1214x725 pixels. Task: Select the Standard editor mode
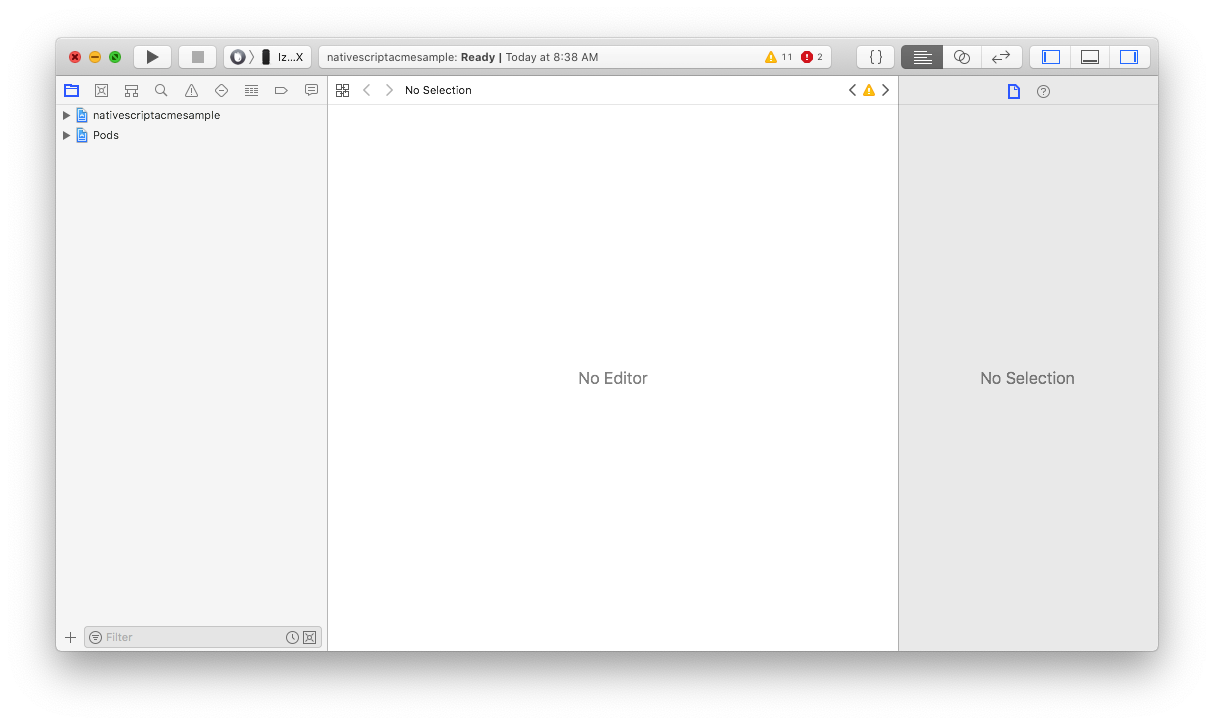point(921,57)
